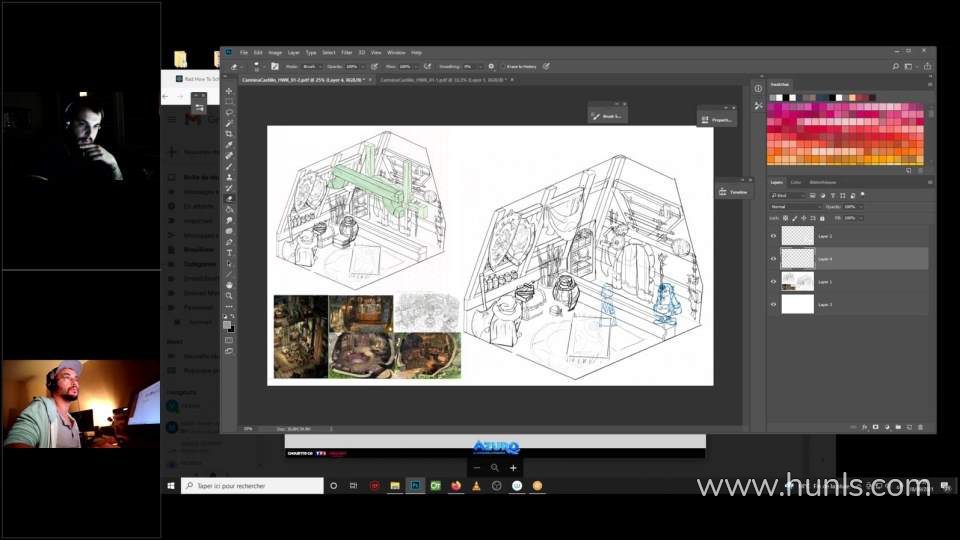This screenshot has width=960, height=540.
Task: Open Firefox from the taskbar
Action: [456, 486]
